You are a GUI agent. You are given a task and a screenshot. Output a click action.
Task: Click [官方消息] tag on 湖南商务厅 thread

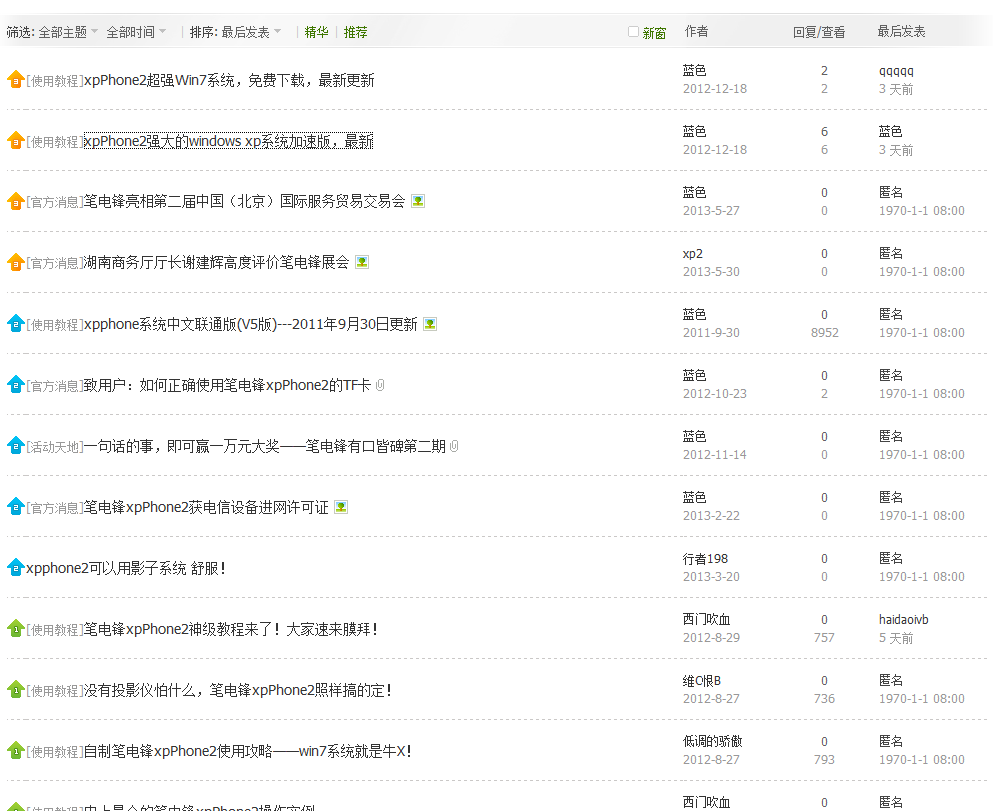click(x=55, y=263)
